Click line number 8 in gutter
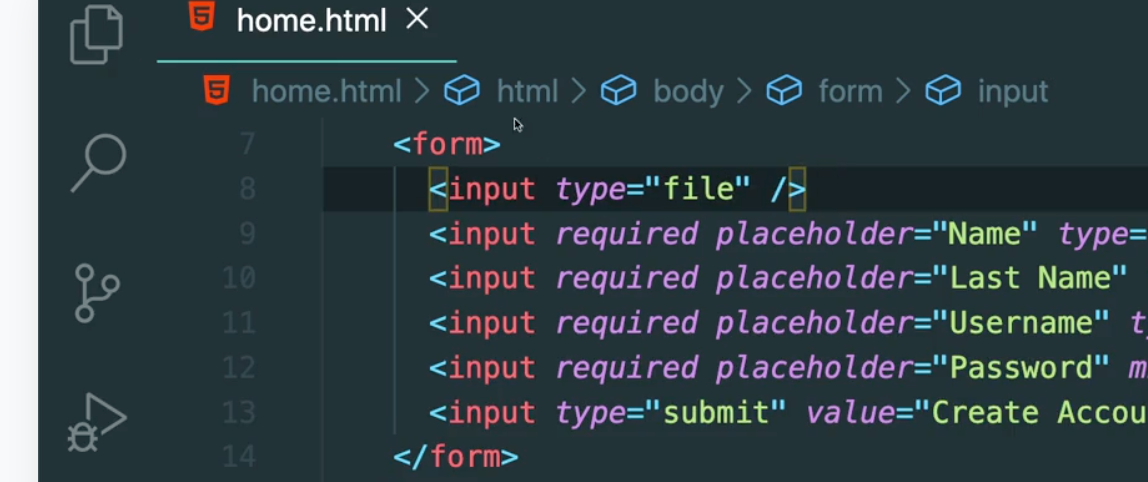This screenshot has height=482, width=1148. pos(247,189)
